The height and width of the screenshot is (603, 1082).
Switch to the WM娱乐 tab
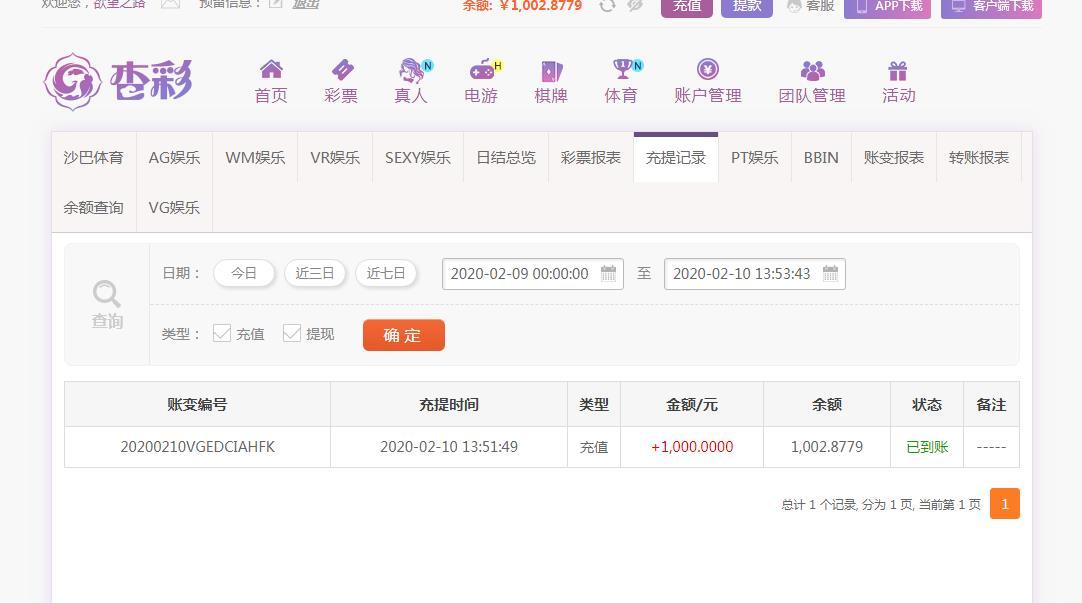(255, 157)
